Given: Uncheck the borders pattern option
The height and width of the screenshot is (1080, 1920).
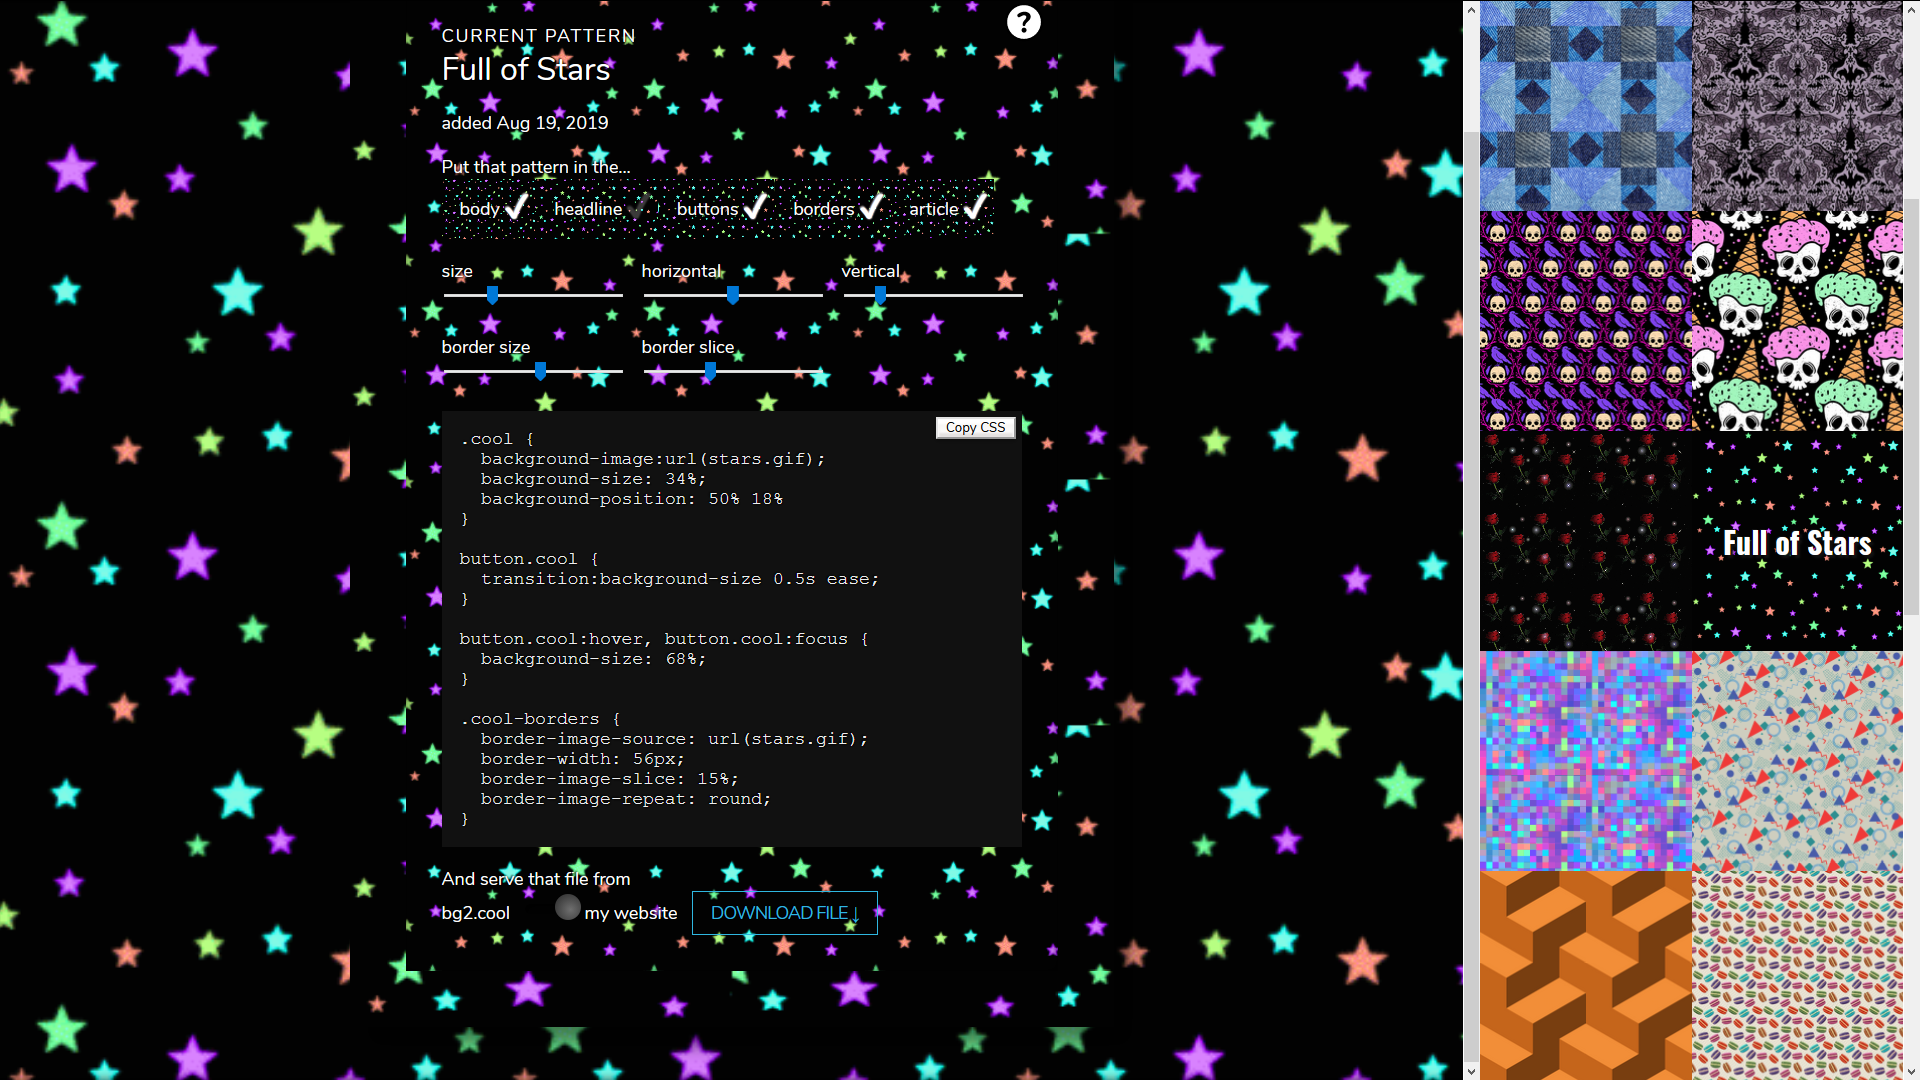Looking at the screenshot, I should point(871,208).
